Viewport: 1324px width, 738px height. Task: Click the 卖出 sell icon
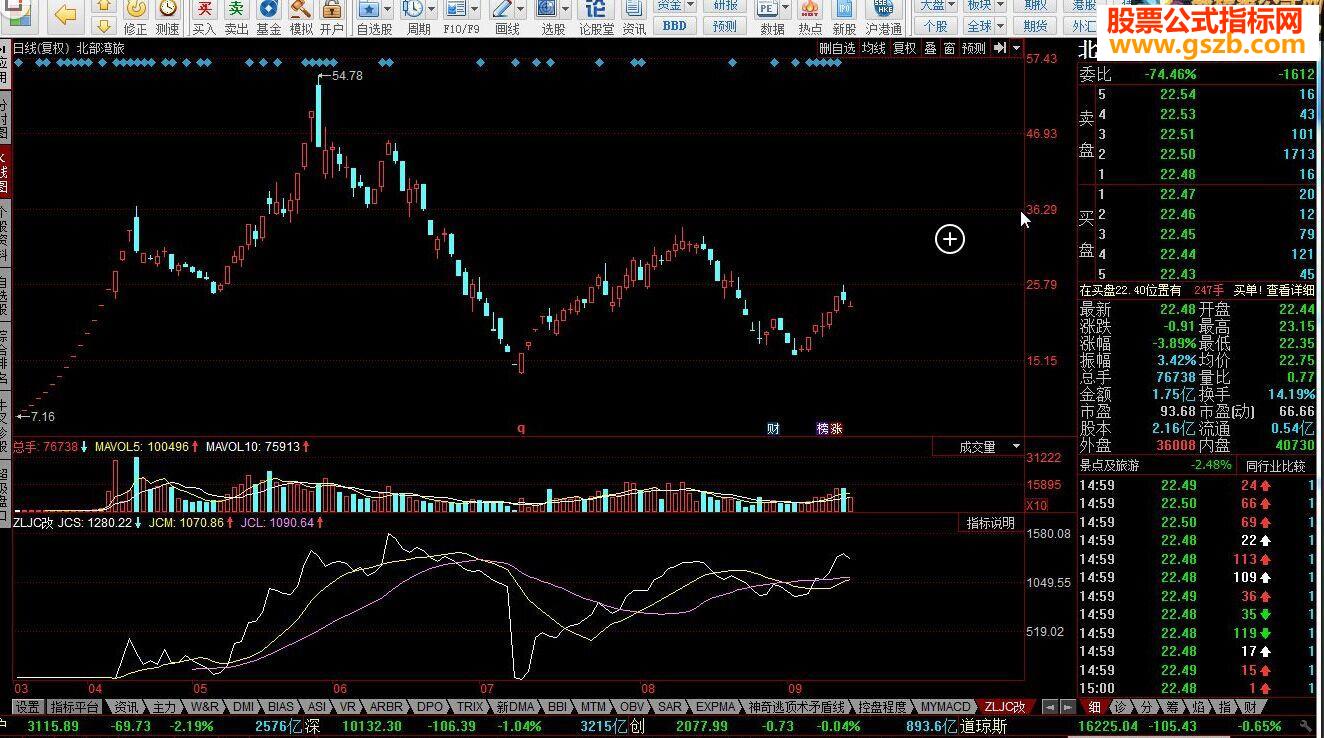236,18
